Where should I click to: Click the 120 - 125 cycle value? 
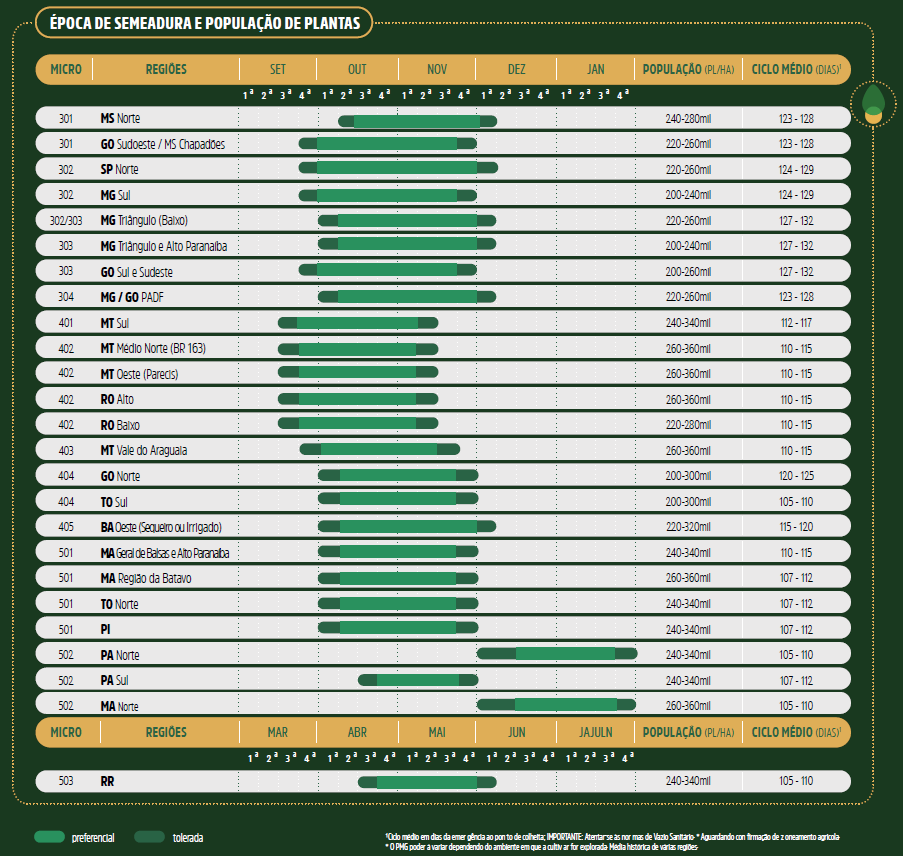(796, 476)
